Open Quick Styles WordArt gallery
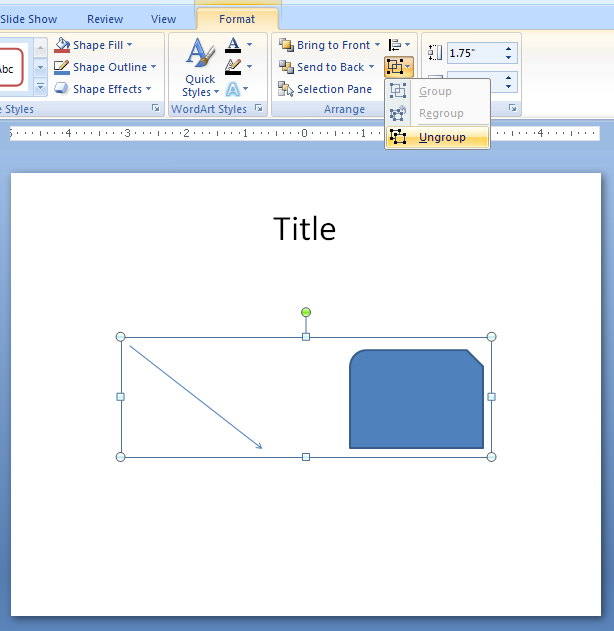614x631 pixels. tap(198, 70)
